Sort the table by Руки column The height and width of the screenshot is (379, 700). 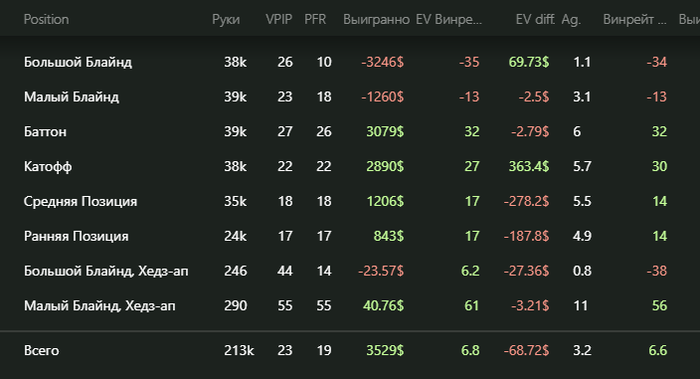[x=226, y=20]
